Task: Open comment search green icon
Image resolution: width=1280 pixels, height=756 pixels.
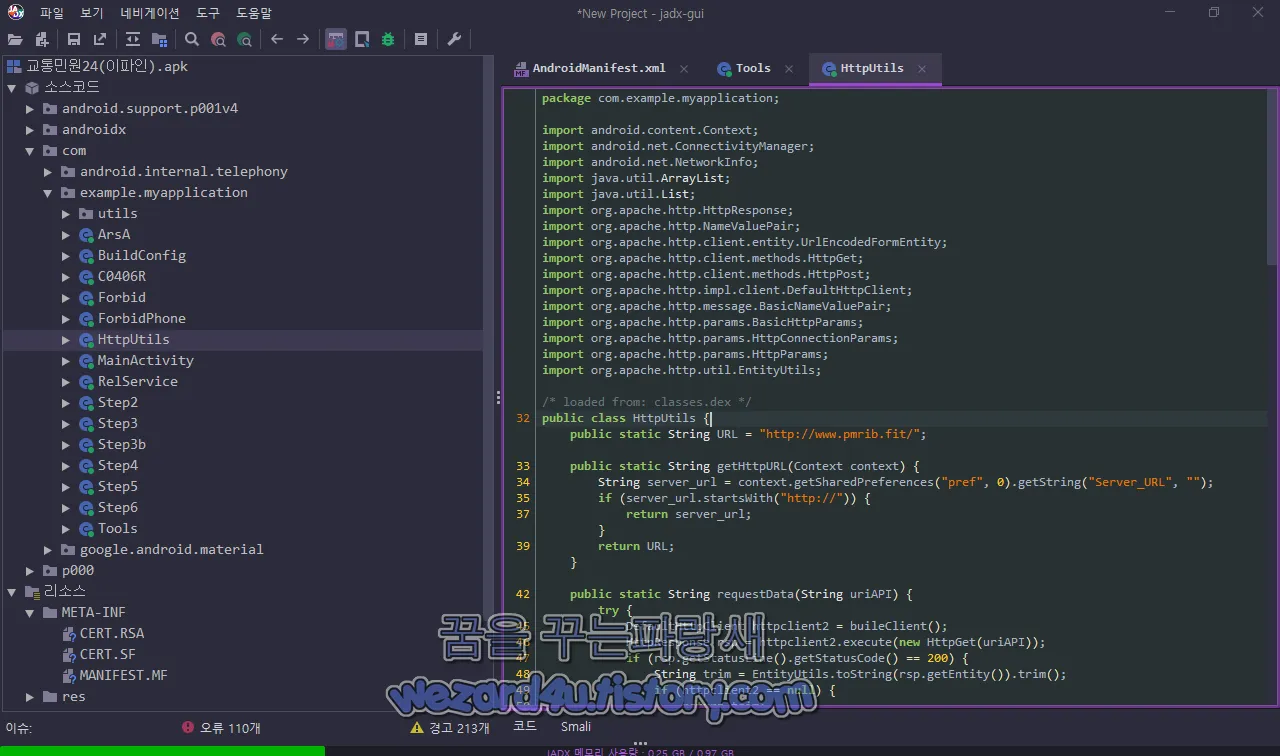Action: (x=244, y=40)
